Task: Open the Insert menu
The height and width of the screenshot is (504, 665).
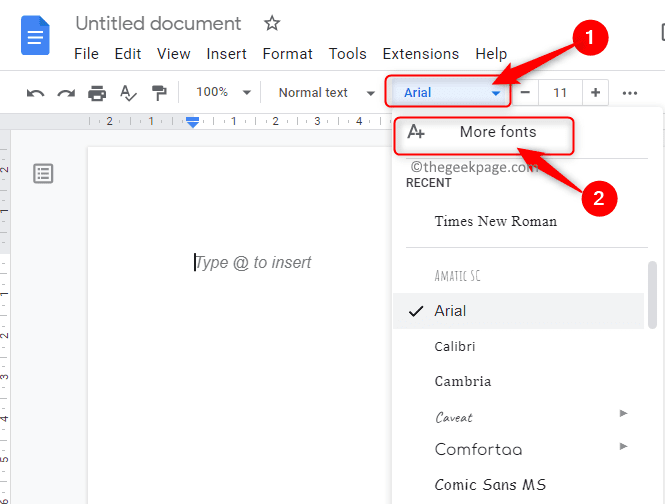Action: (226, 54)
